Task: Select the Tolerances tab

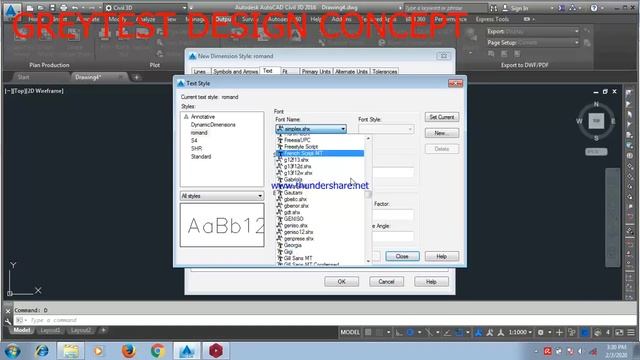Action: tap(385, 71)
